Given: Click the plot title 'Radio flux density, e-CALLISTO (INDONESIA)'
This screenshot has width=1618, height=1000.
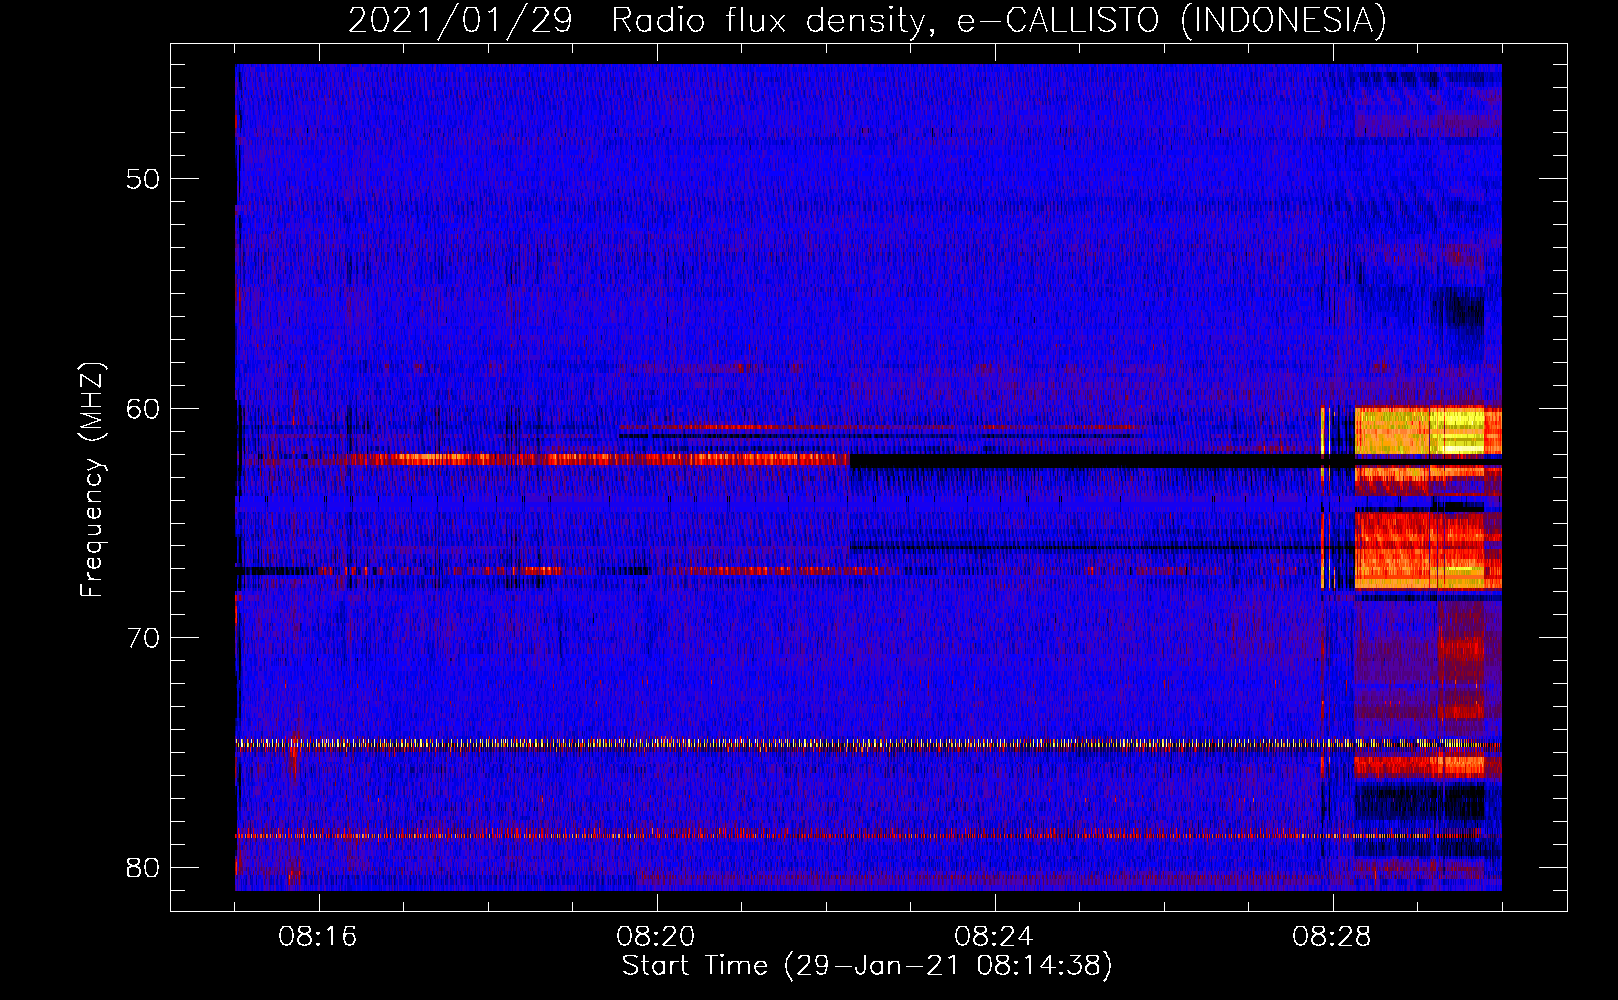Looking at the screenshot, I should pyautogui.click(x=999, y=20).
